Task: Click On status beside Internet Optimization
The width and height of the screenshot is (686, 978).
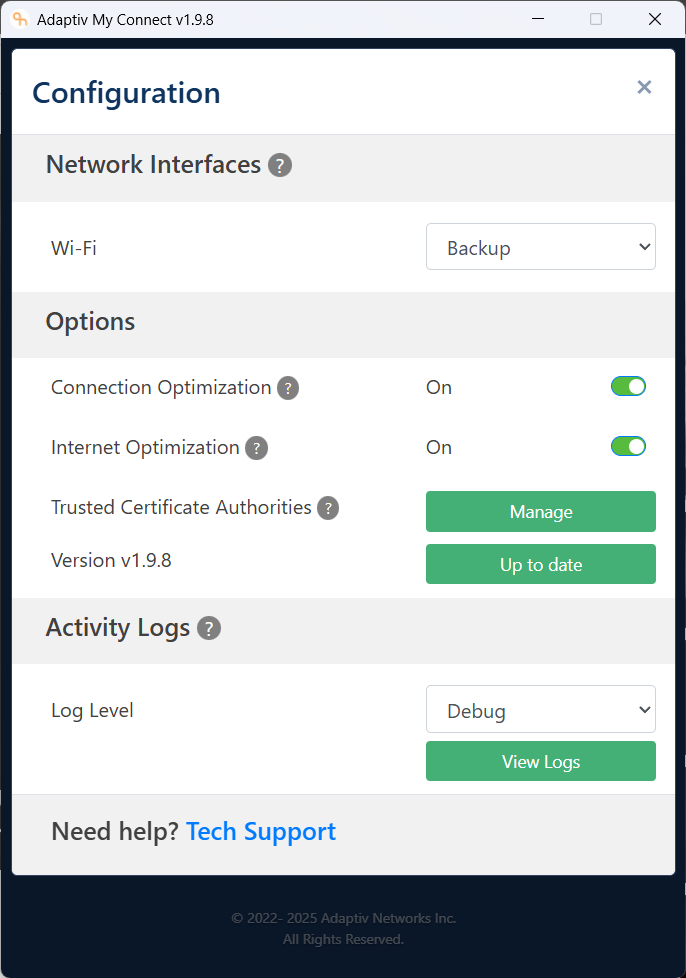Action: click(x=439, y=447)
